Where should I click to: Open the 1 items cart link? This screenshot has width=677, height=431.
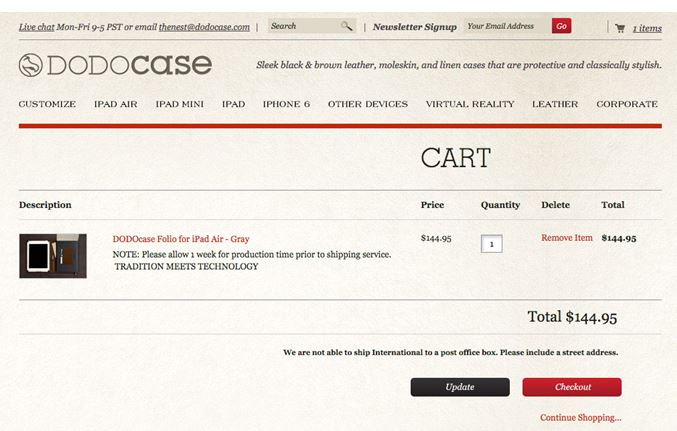[647, 29]
